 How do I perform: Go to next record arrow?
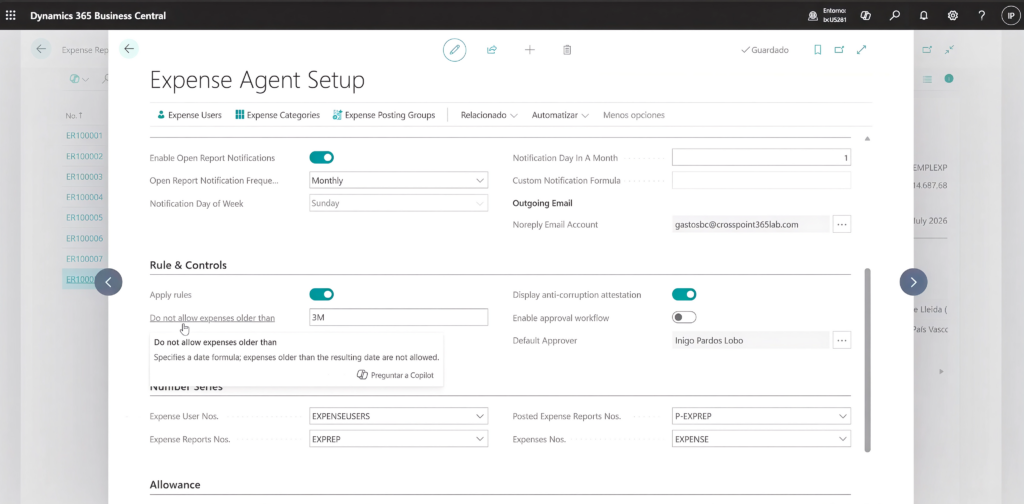[914, 282]
